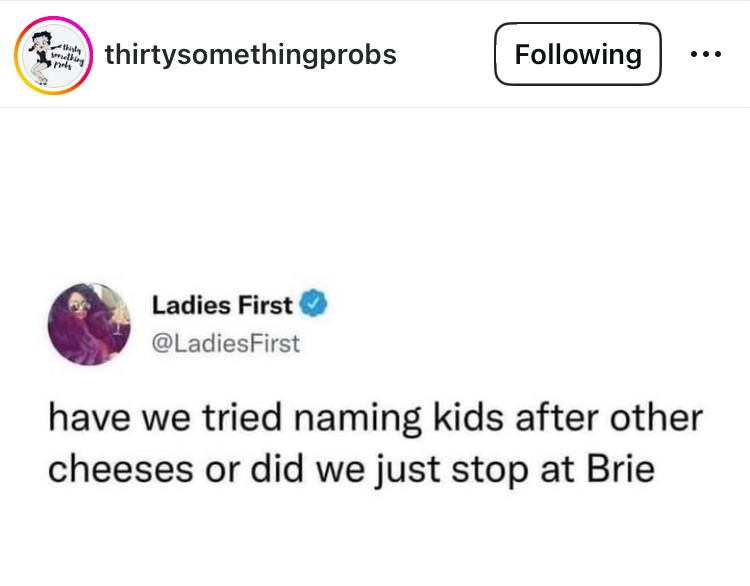The height and width of the screenshot is (586, 750).
Task: Click the word Ladies in the display name
Action: (190, 304)
